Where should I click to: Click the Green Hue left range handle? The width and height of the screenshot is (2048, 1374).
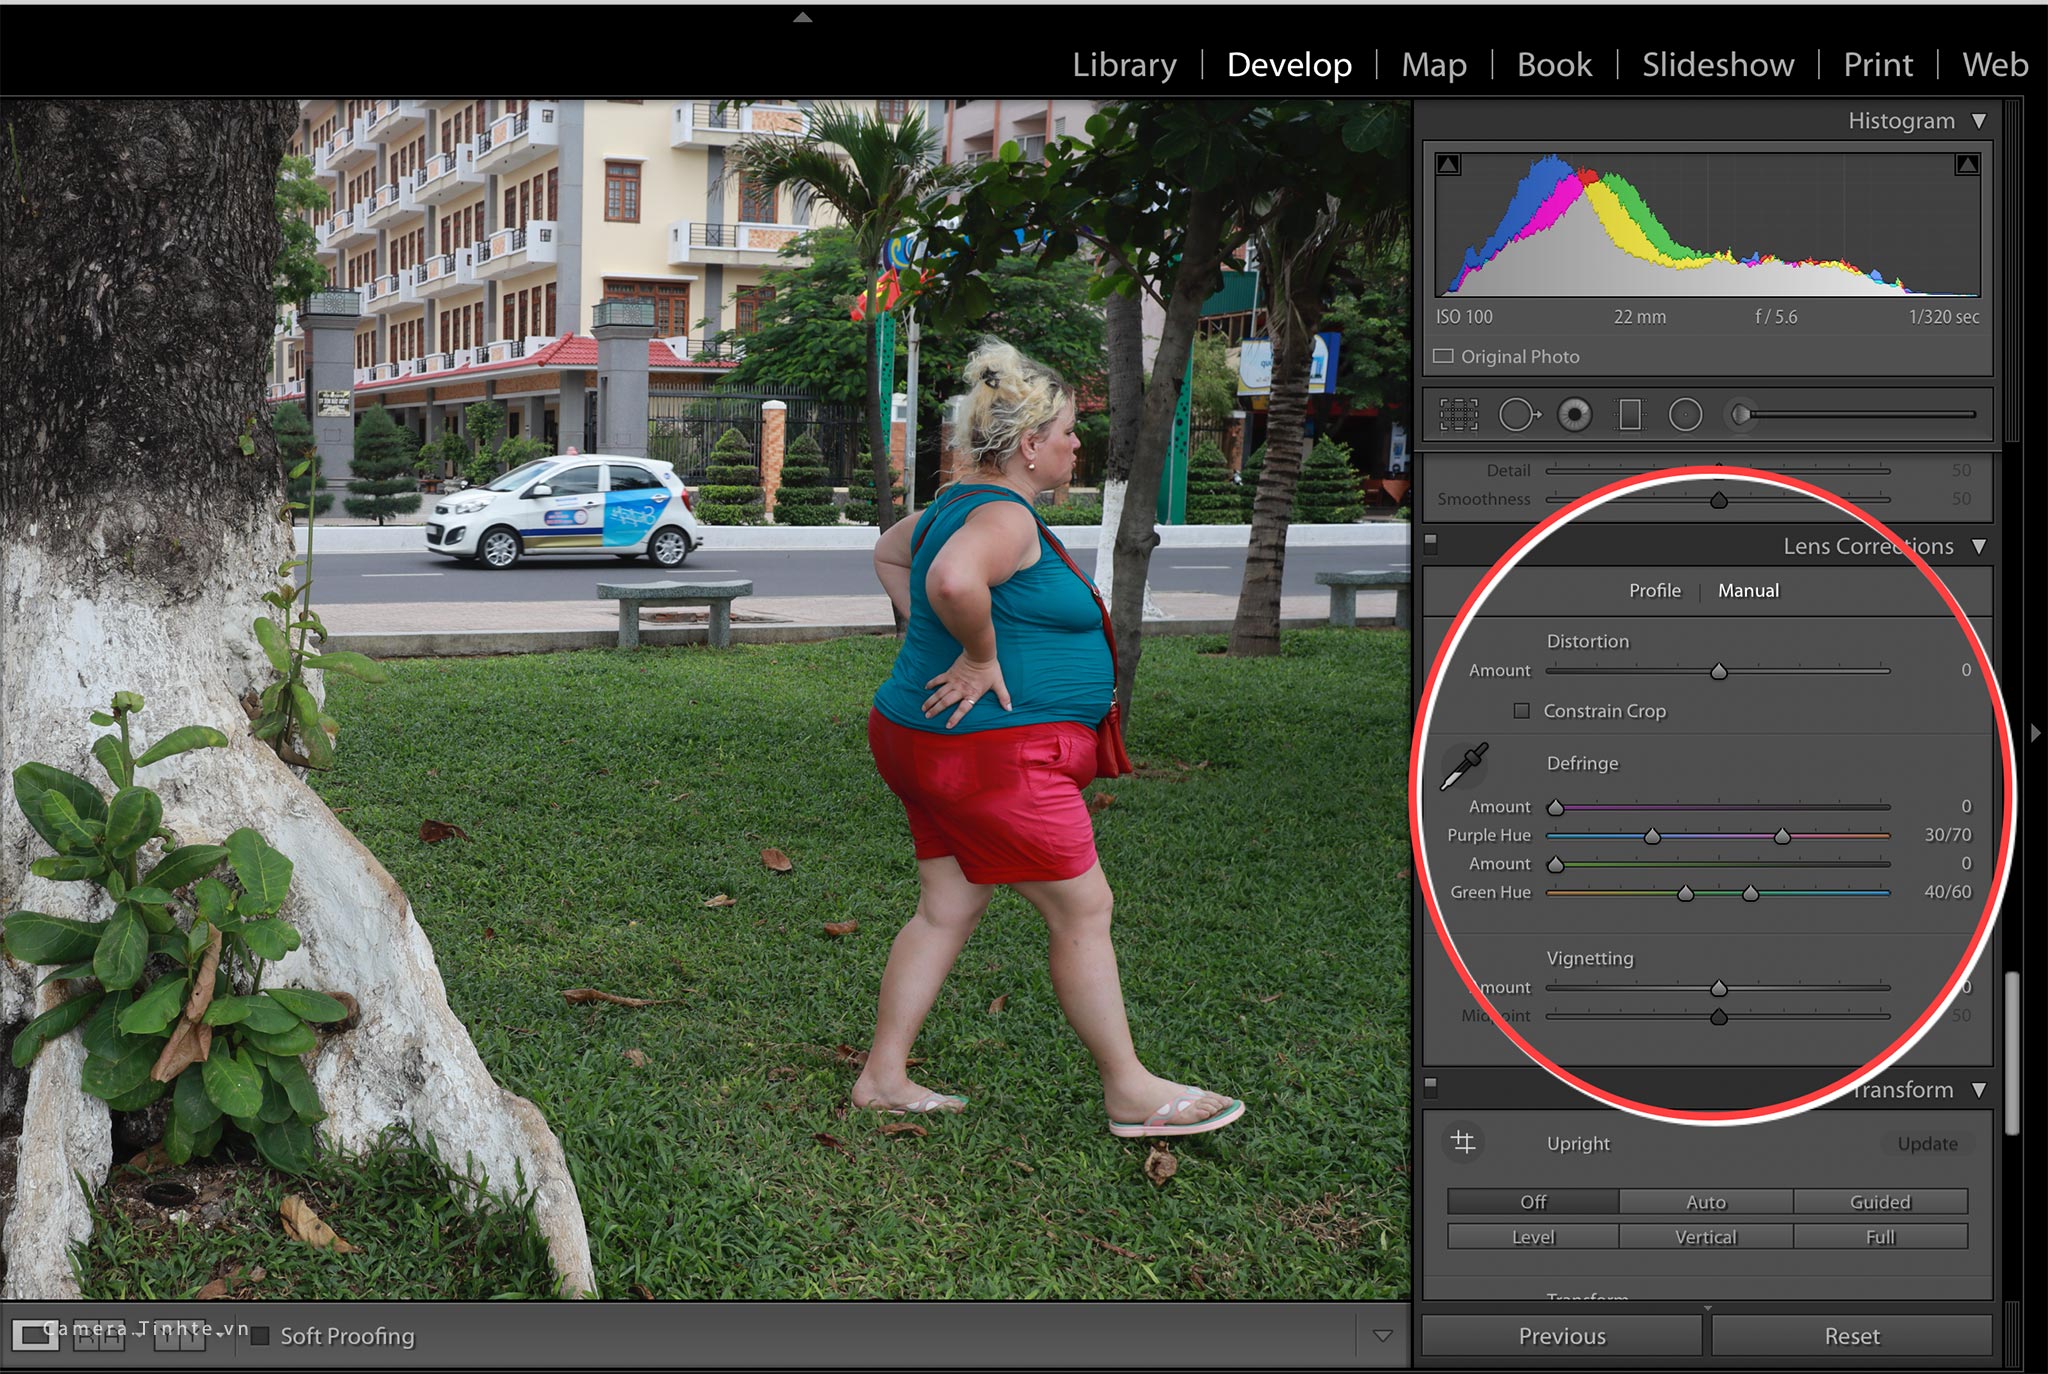[1685, 893]
